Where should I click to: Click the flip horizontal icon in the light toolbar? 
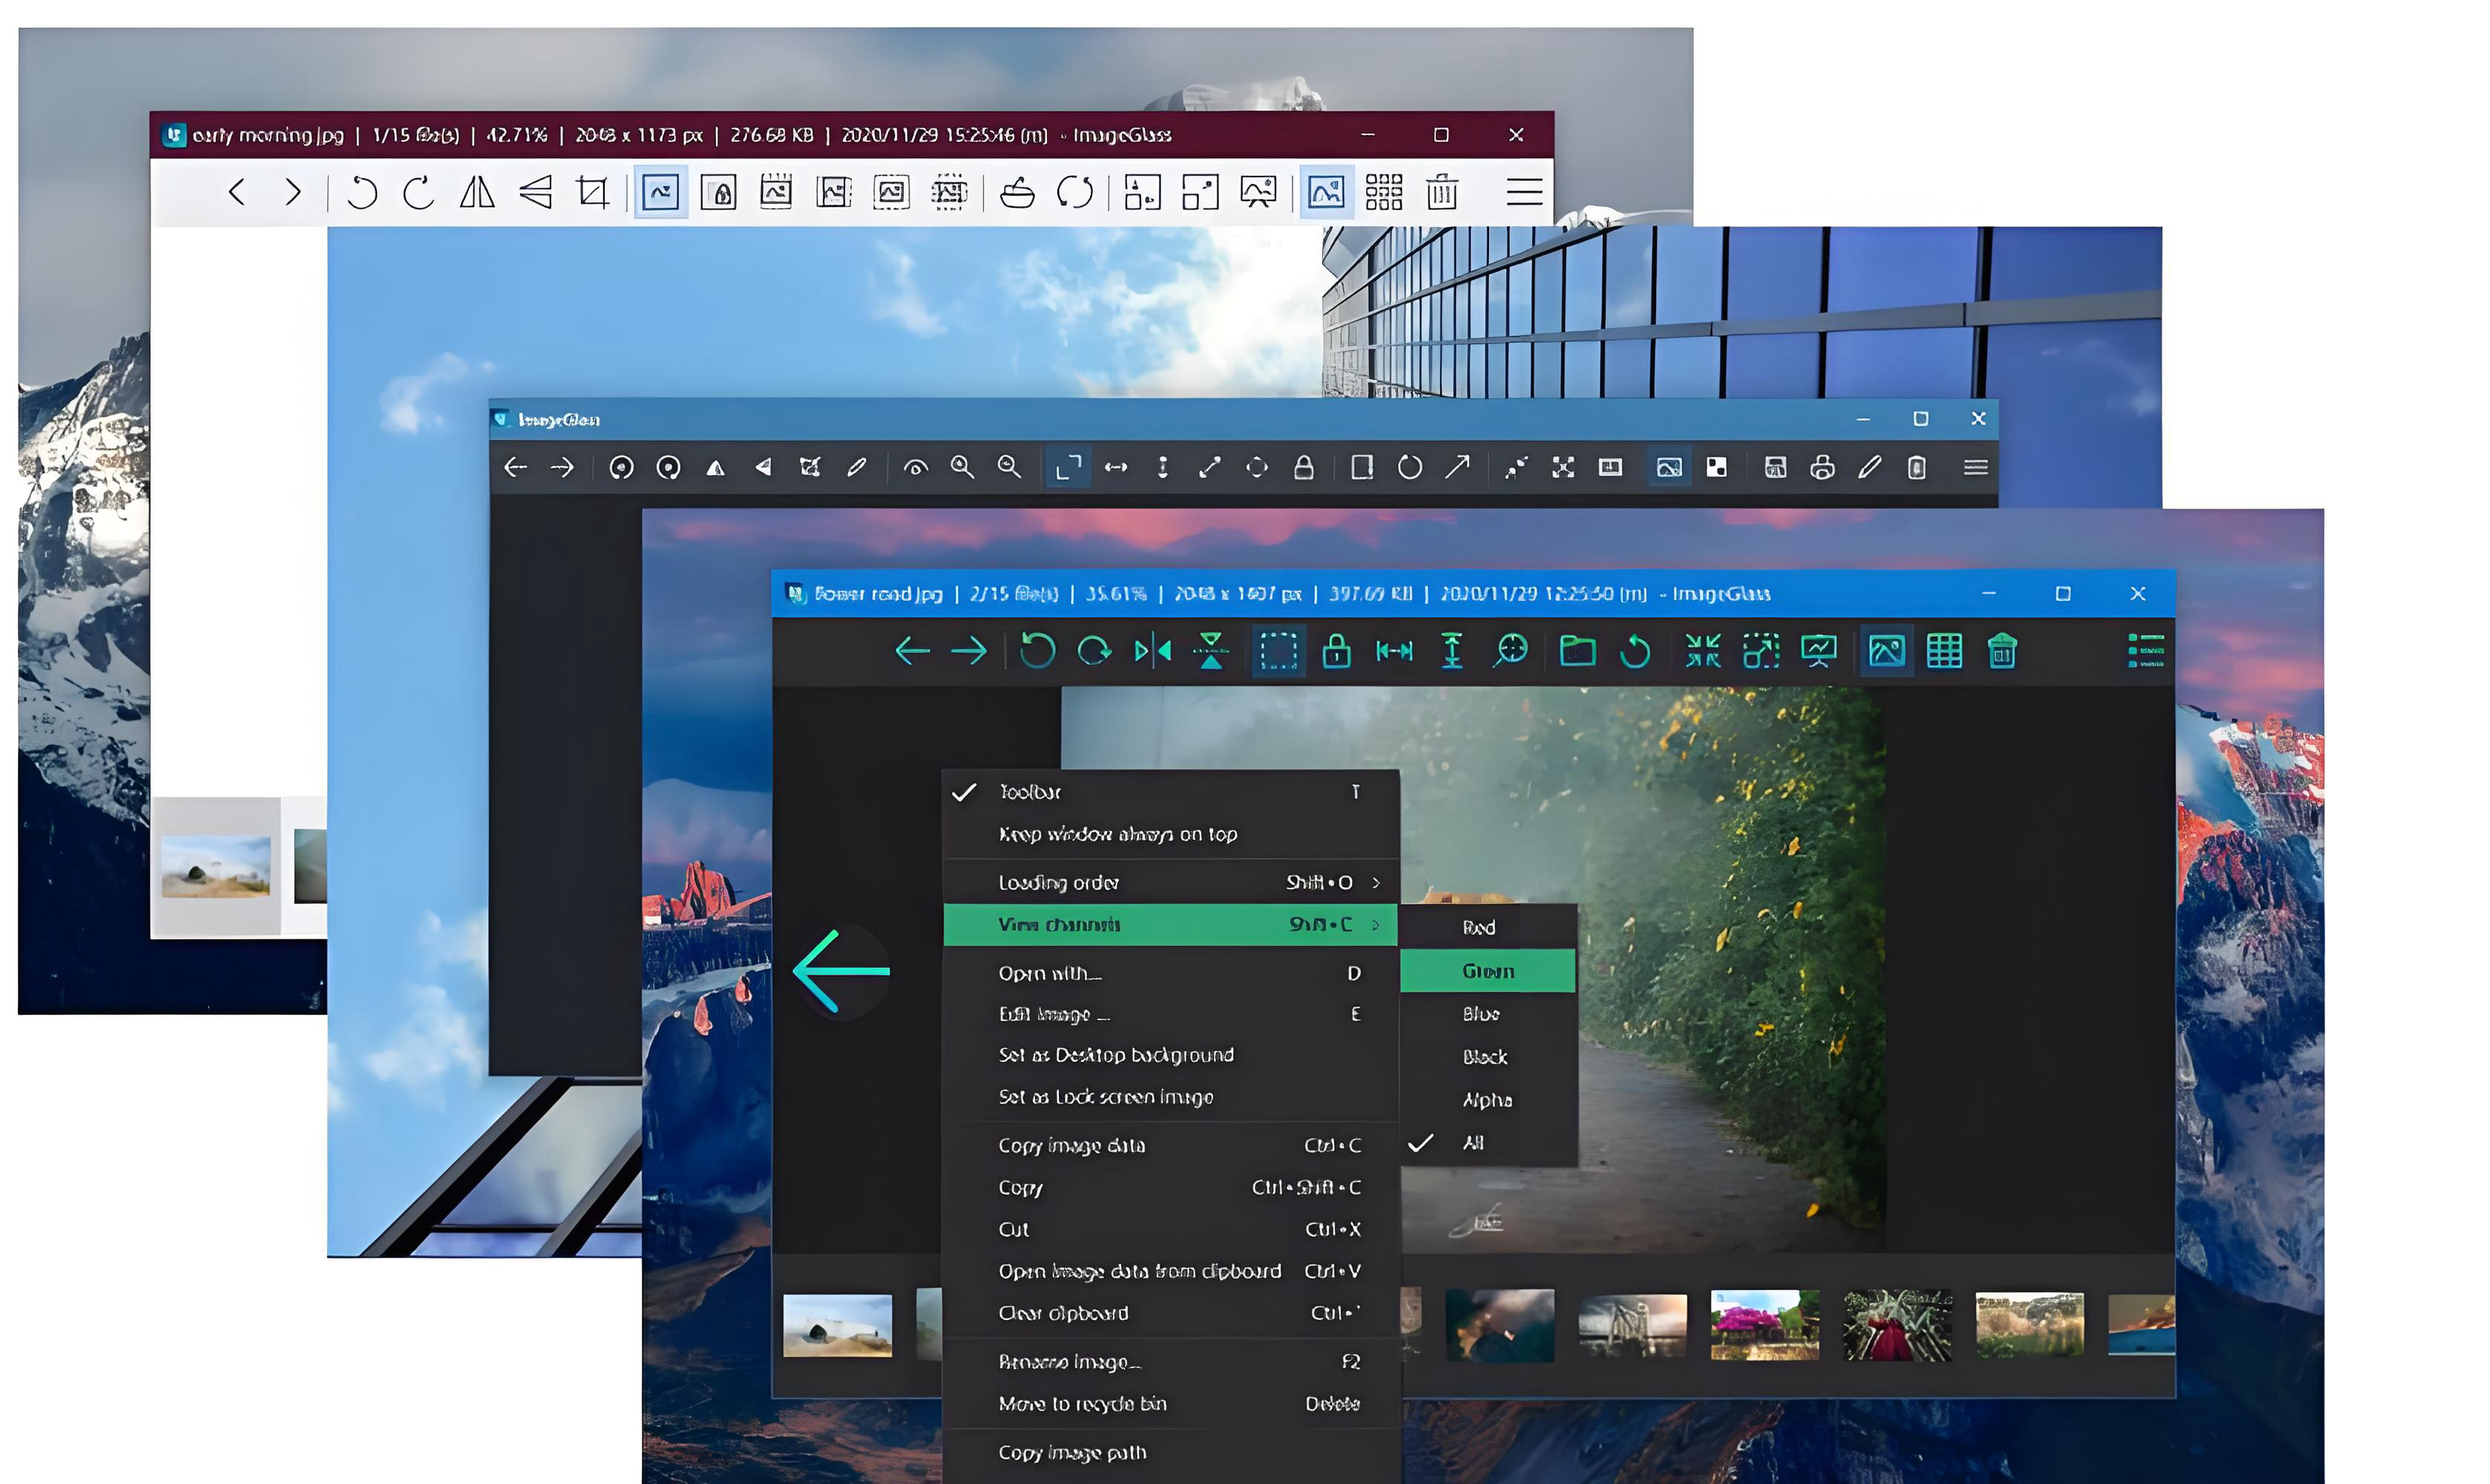pyautogui.click(x=477, y=192)
